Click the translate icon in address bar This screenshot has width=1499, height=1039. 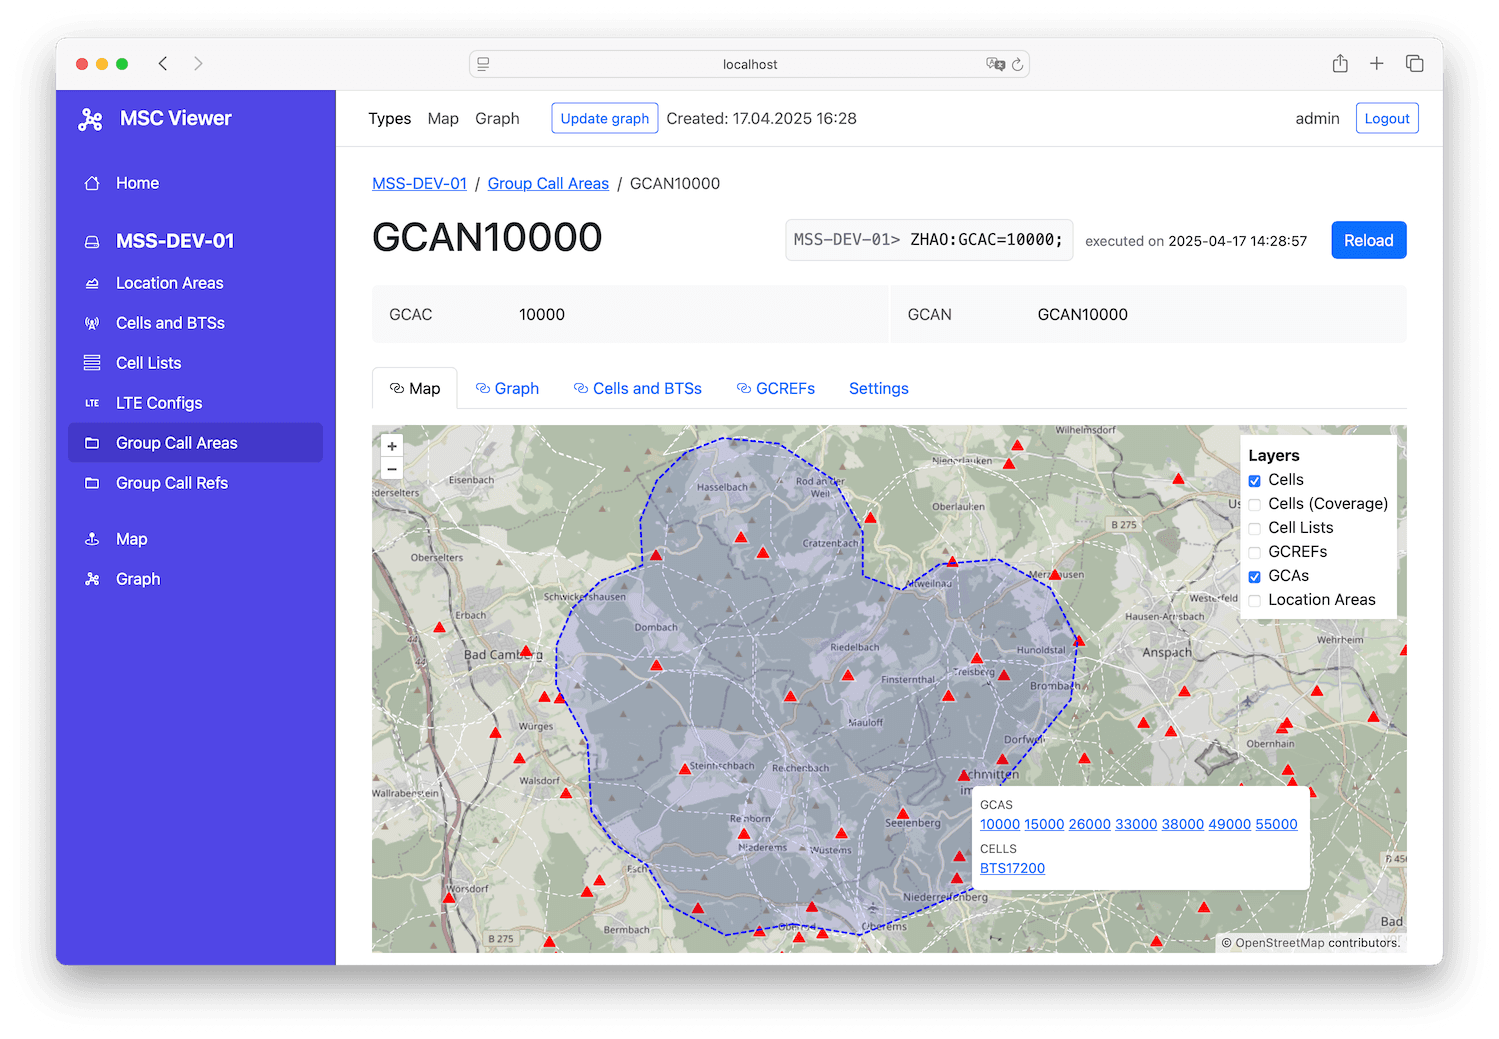click(x=995, y=64)
